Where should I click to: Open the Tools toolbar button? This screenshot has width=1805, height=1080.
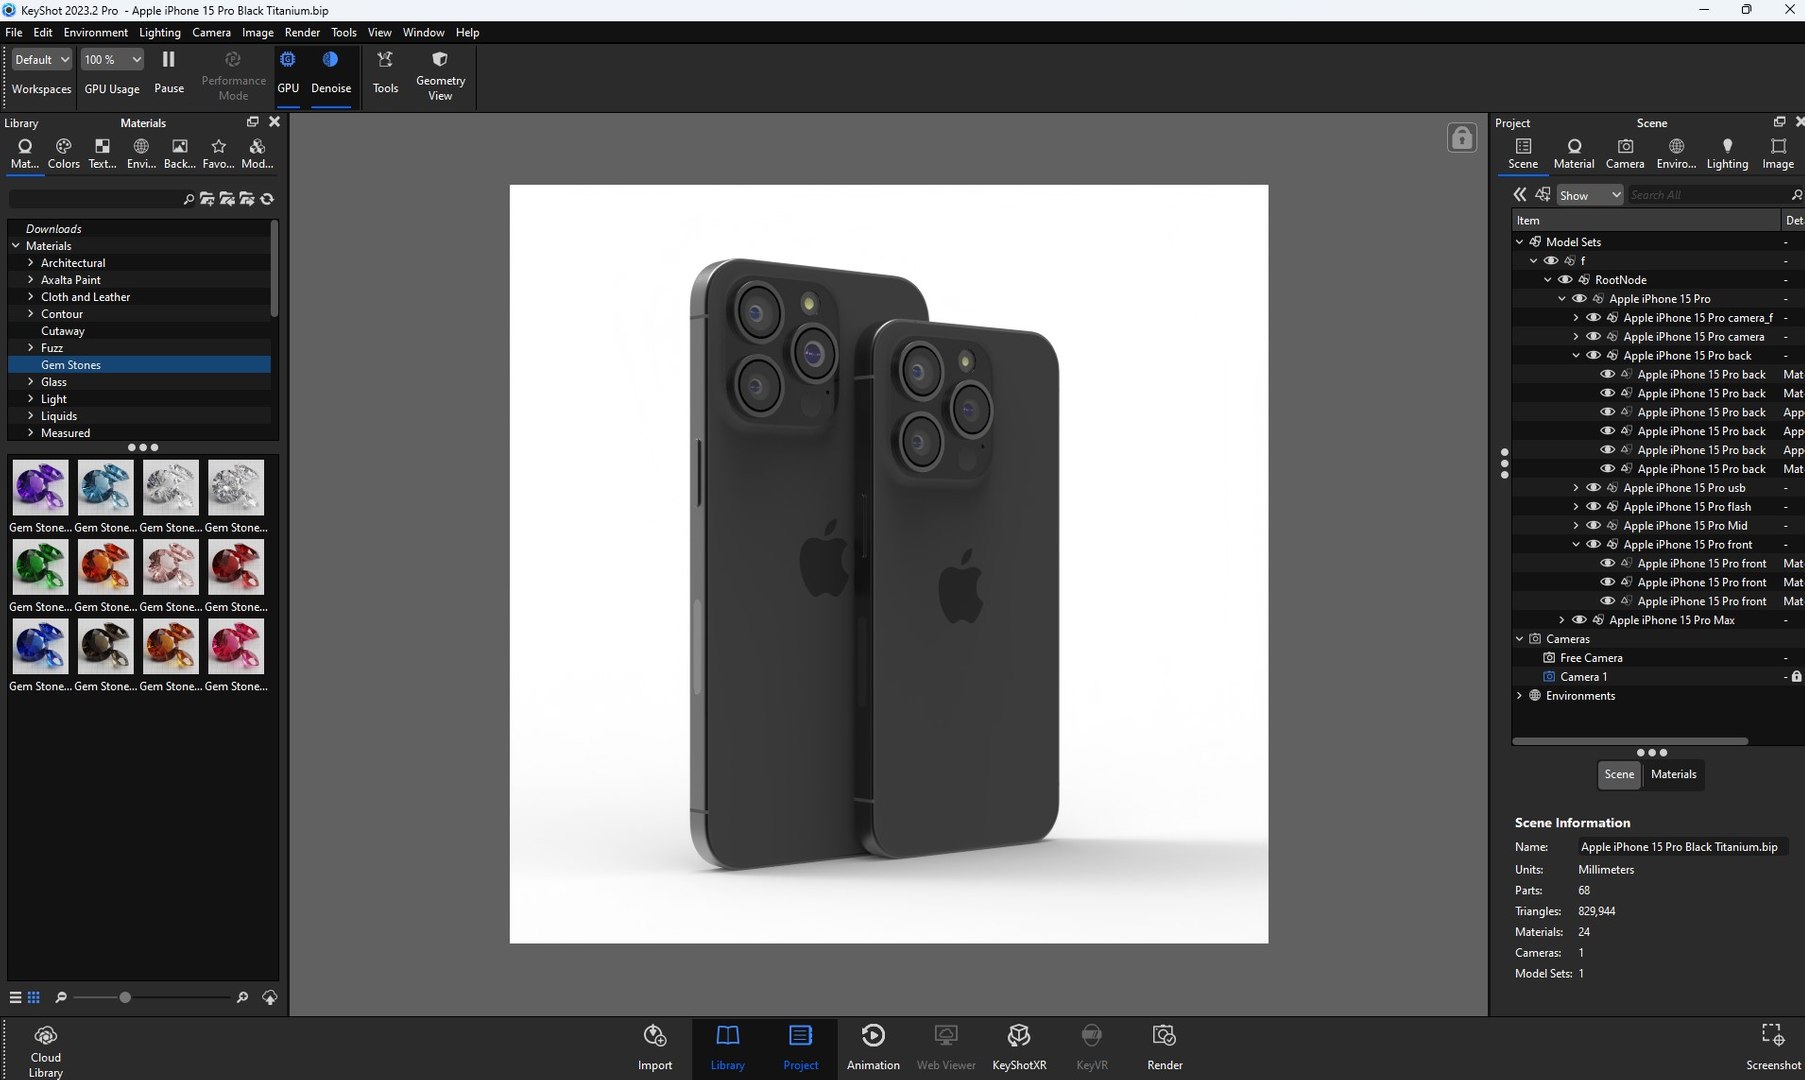385,73
